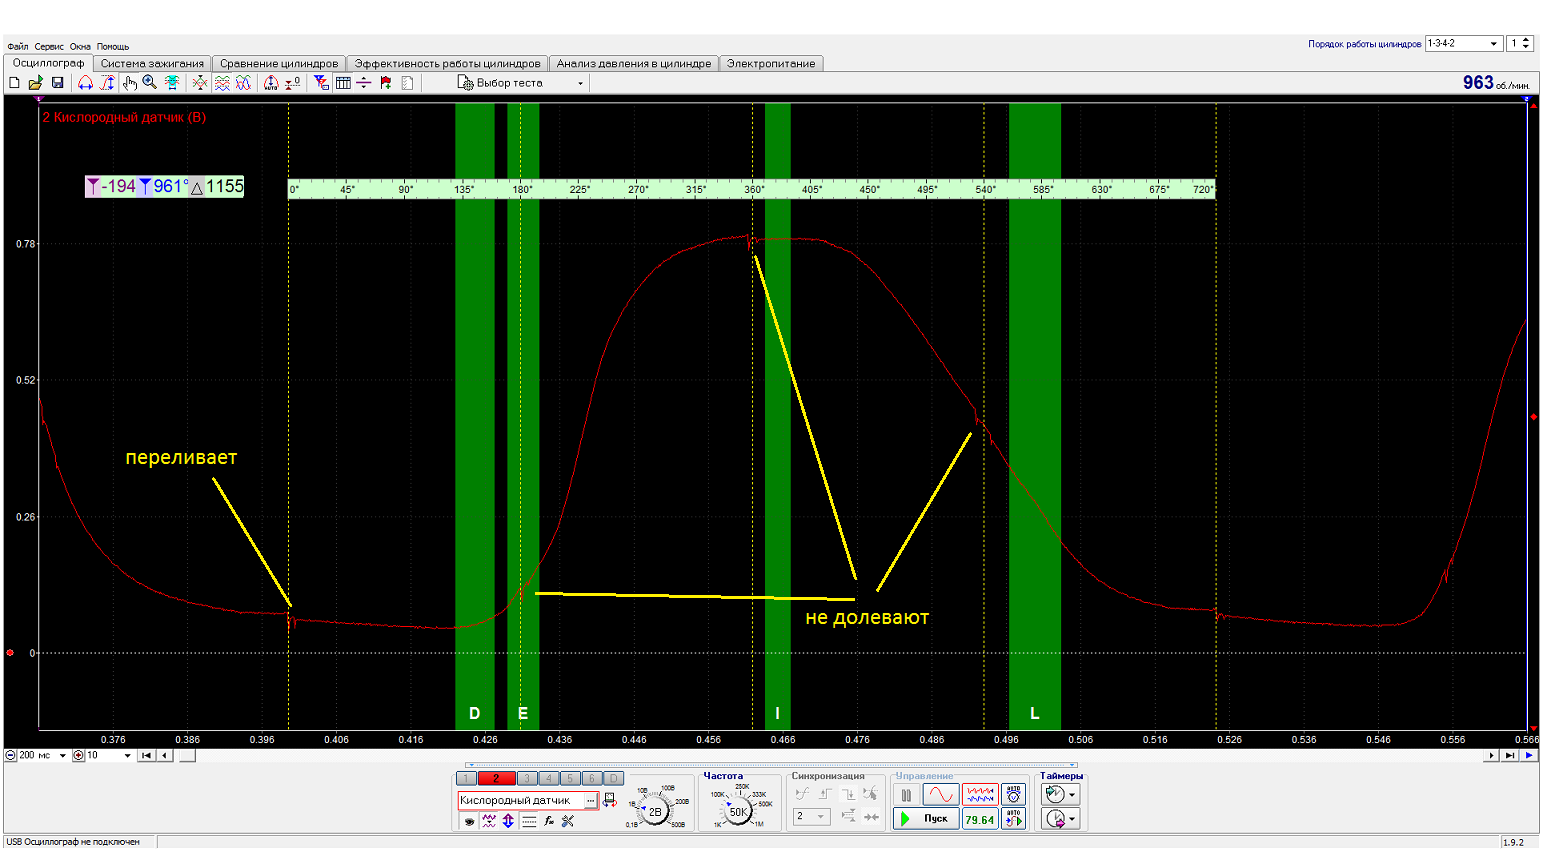The height and width of the screenshot is (852, 1551).
Task: Switch to Сравнение цилиндров tab
Action: pyautogui.click(x=279, y=63)
